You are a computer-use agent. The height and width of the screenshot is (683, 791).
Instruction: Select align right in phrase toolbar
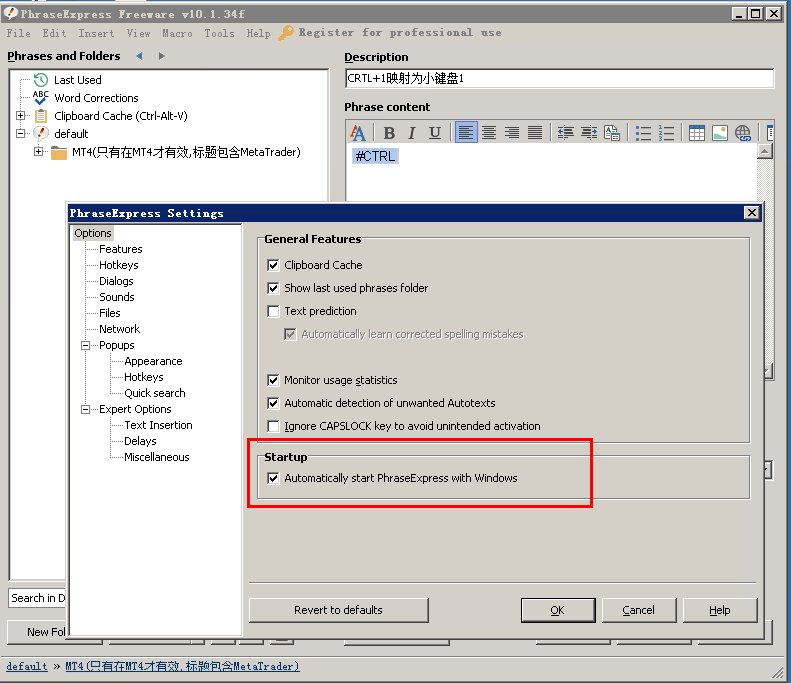512,133
